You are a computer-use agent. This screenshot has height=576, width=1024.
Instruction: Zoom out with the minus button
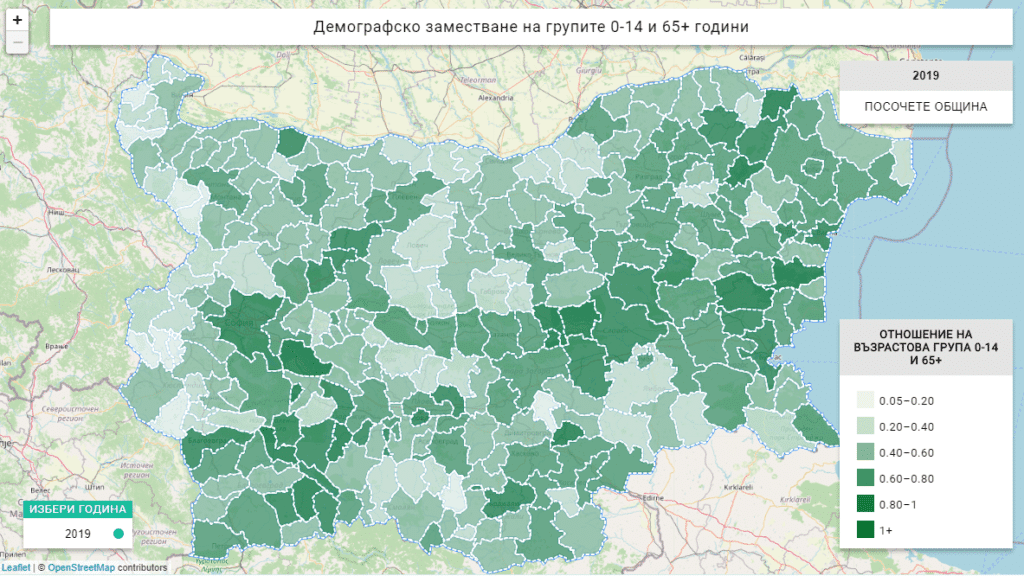[17, 42]
